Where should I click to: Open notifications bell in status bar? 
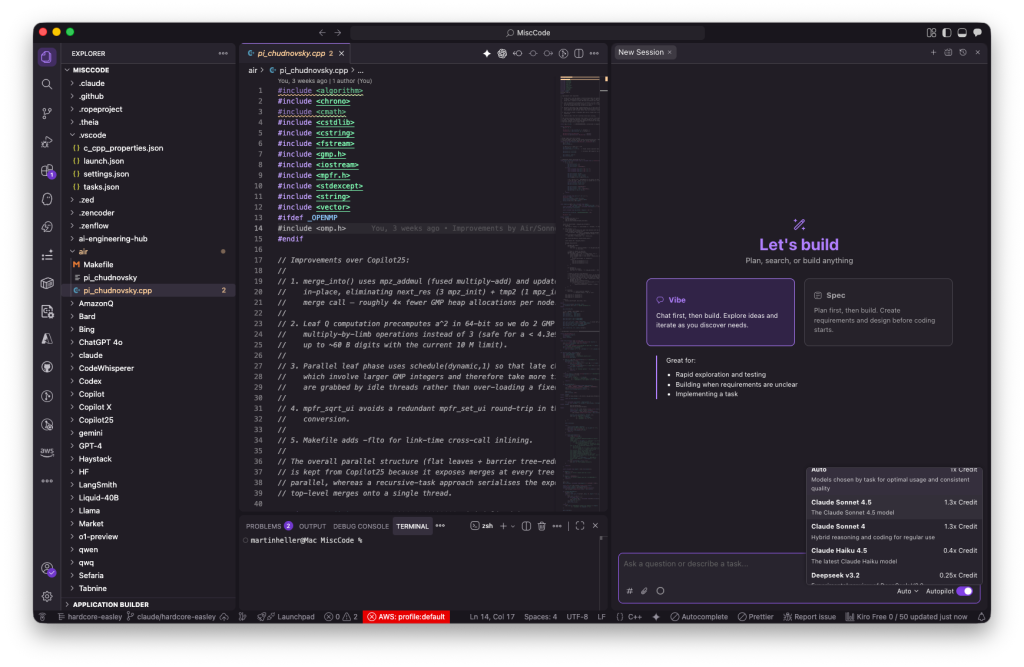(x=981, y=617)
